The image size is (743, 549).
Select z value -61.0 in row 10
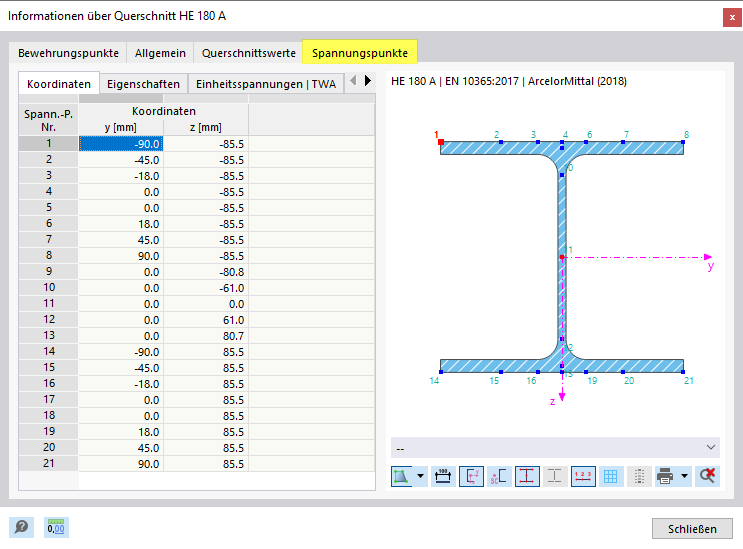tap(206, 288)
